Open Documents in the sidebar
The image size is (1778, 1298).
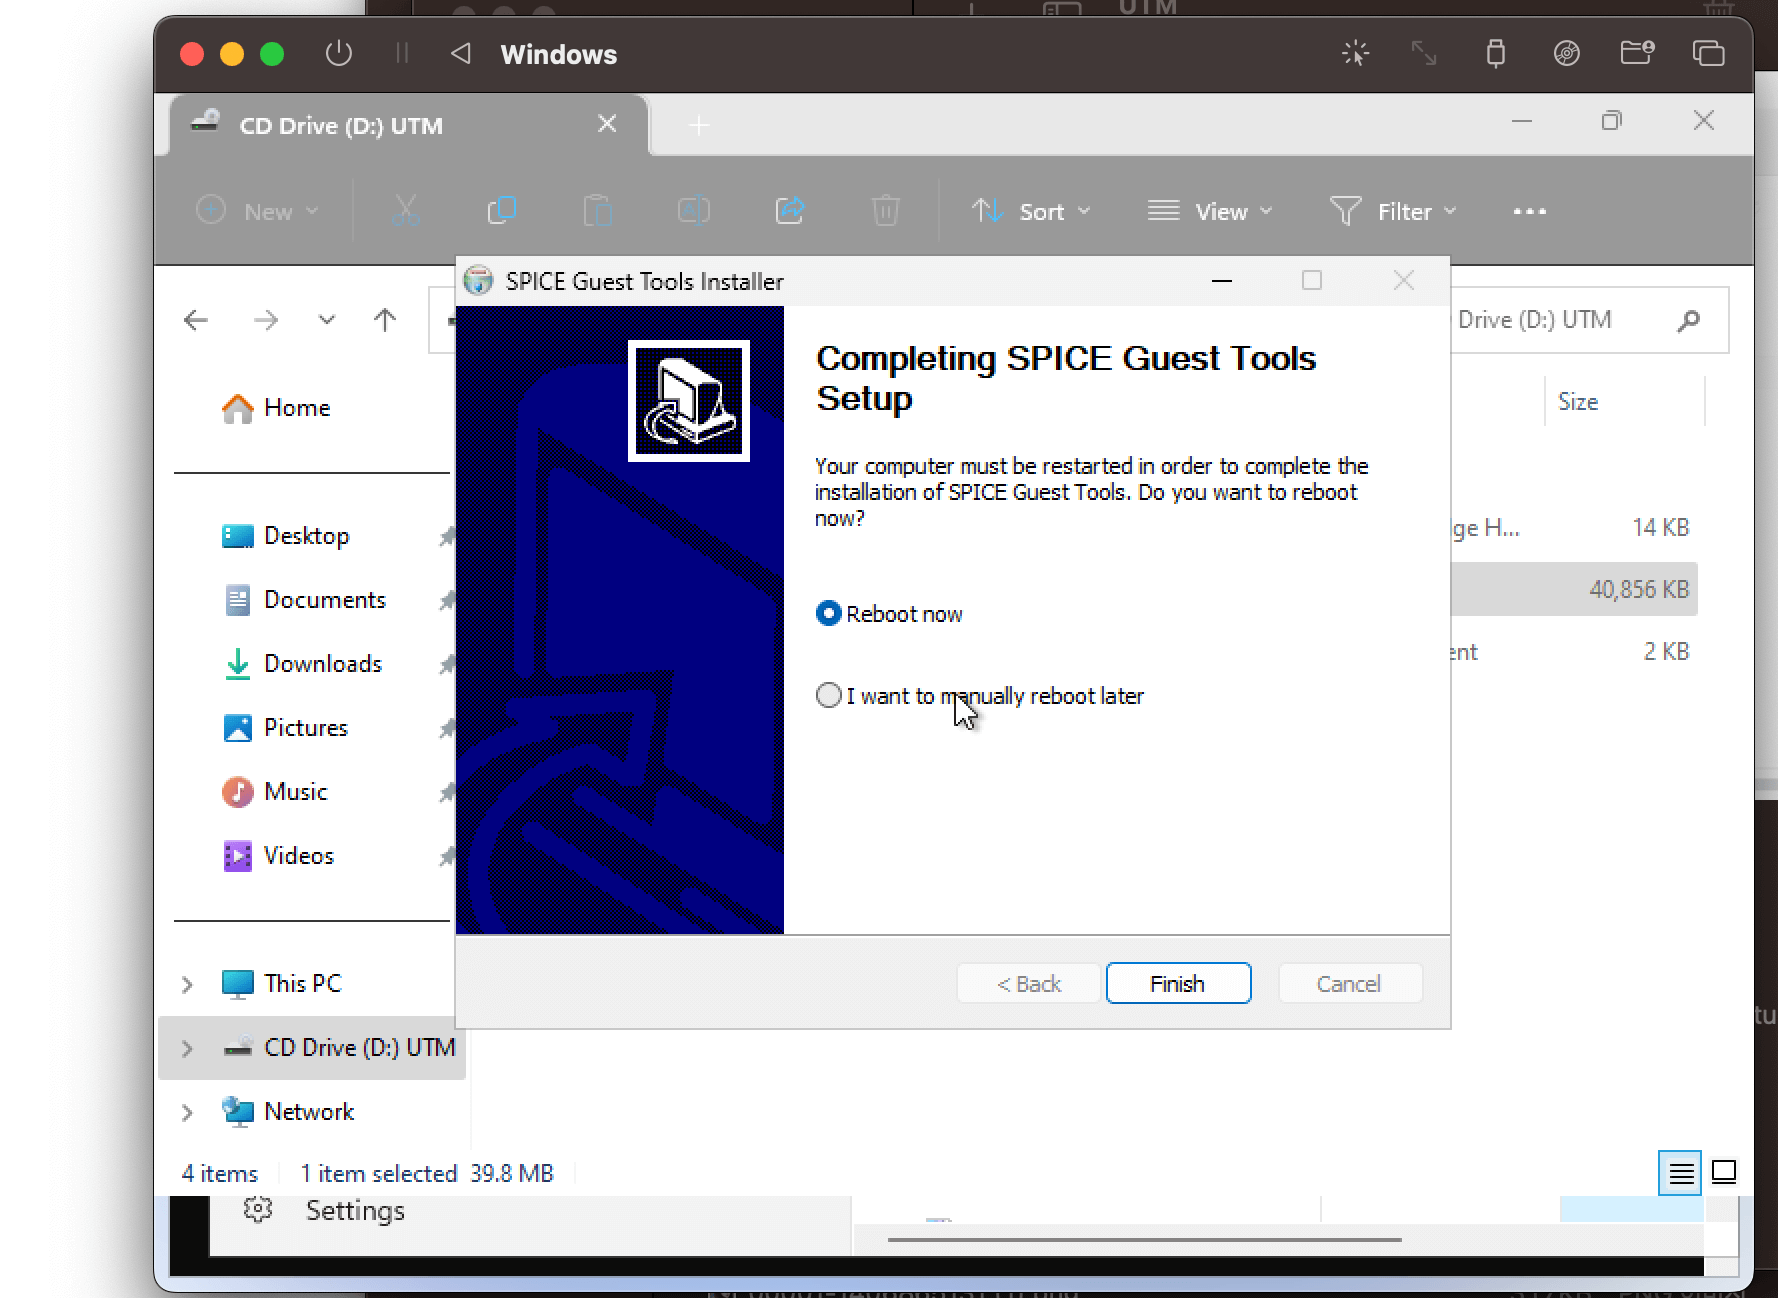(x=304, y=600)
